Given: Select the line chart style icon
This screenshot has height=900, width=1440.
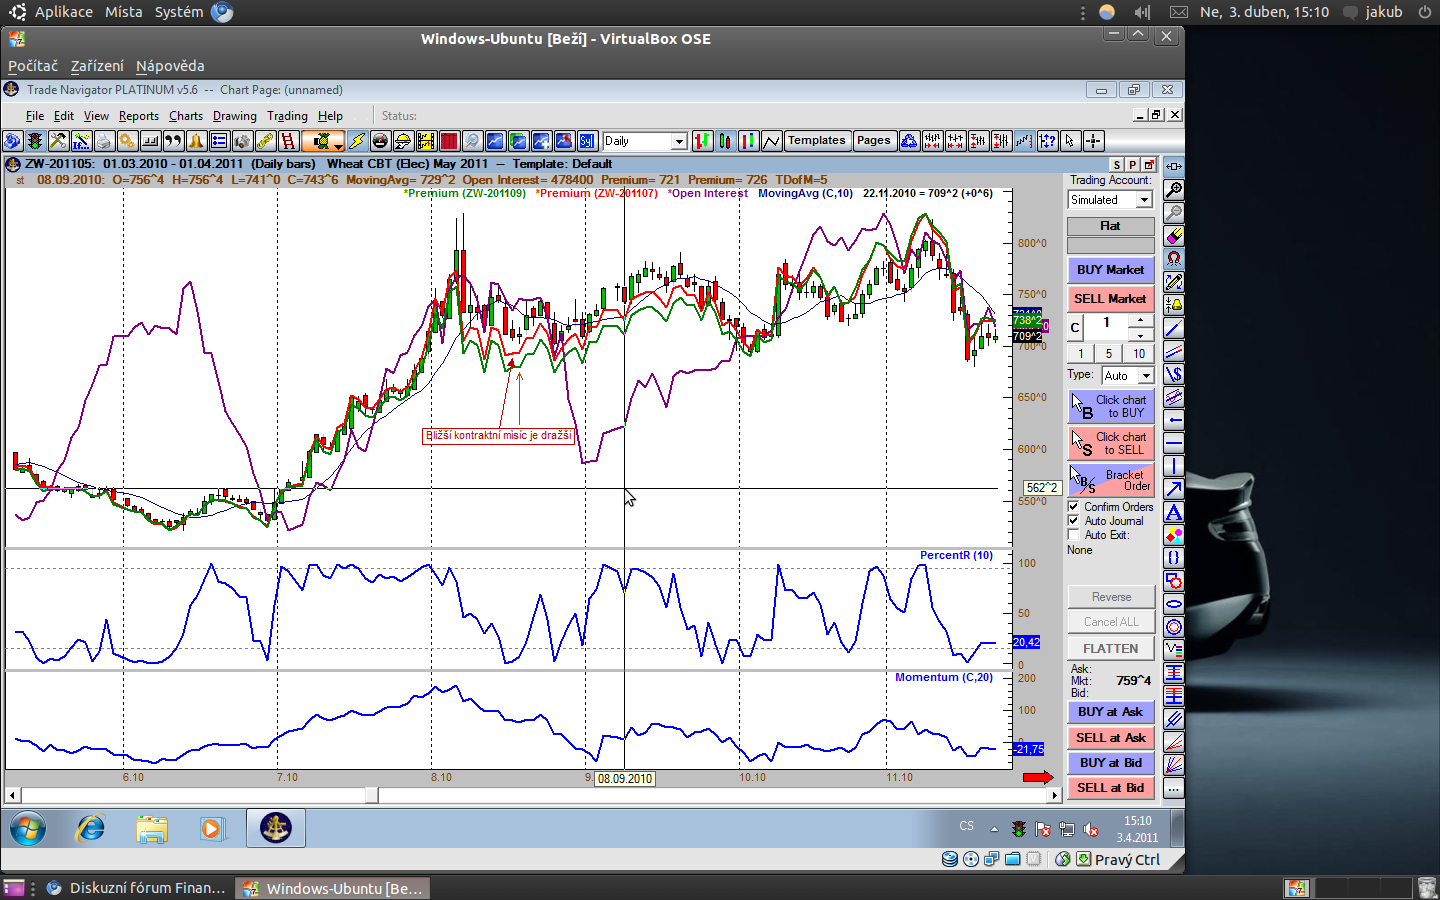Looking at the screenshot, I should click(x=771, y=141).
